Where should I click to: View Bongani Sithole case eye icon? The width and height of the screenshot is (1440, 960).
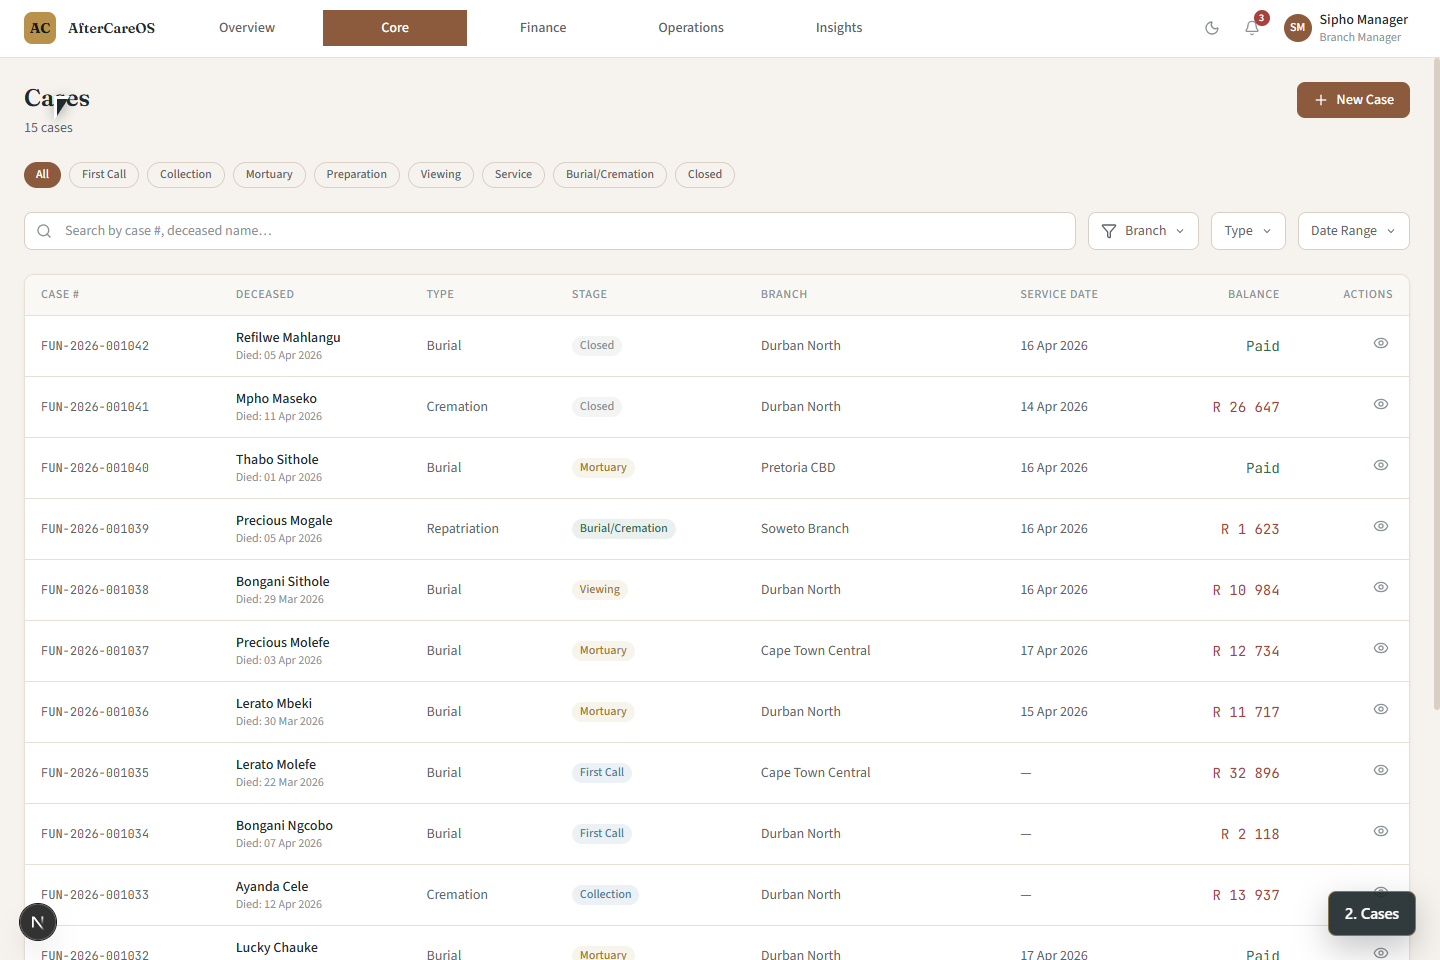(x=1381, y=587)
